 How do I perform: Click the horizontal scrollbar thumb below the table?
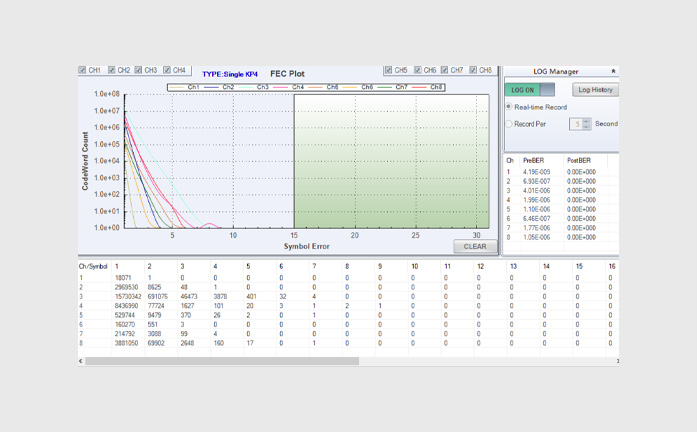pos(222,361)
